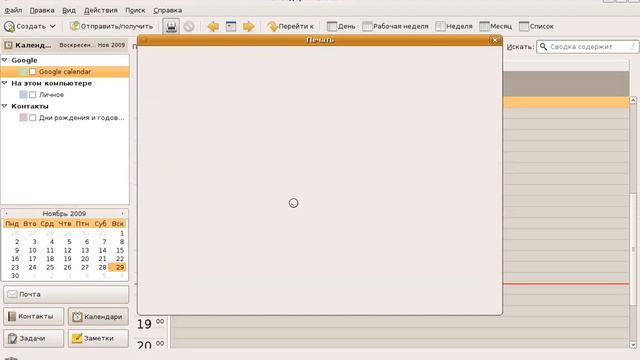This screenshot has width=640, height=360.
Task: Switch to Месяц view
Action: 496,26
